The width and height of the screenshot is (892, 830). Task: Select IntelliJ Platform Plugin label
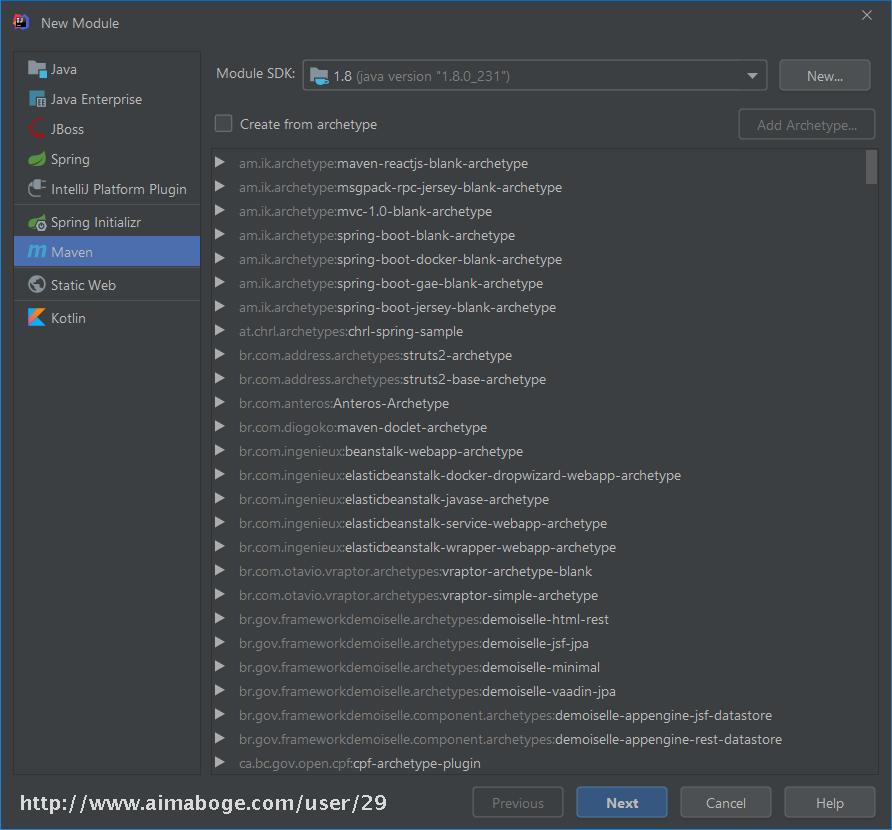tap(118, 189)
